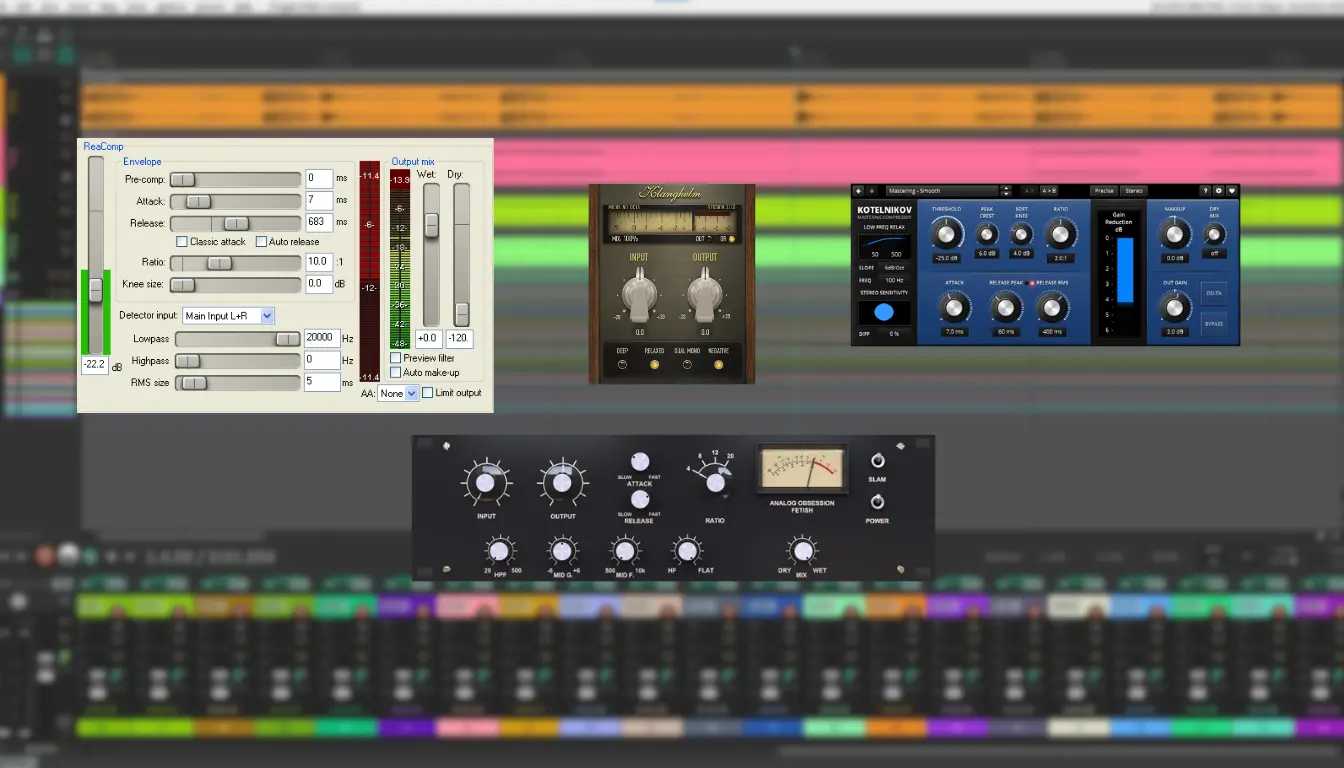1344x768 pixels.
Task: Click ReaComp Lowpass Hz input field
Action: click(323, 339)
